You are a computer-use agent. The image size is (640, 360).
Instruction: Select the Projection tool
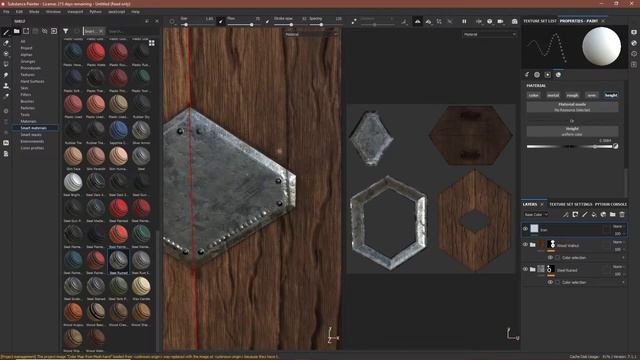[6, 53]
